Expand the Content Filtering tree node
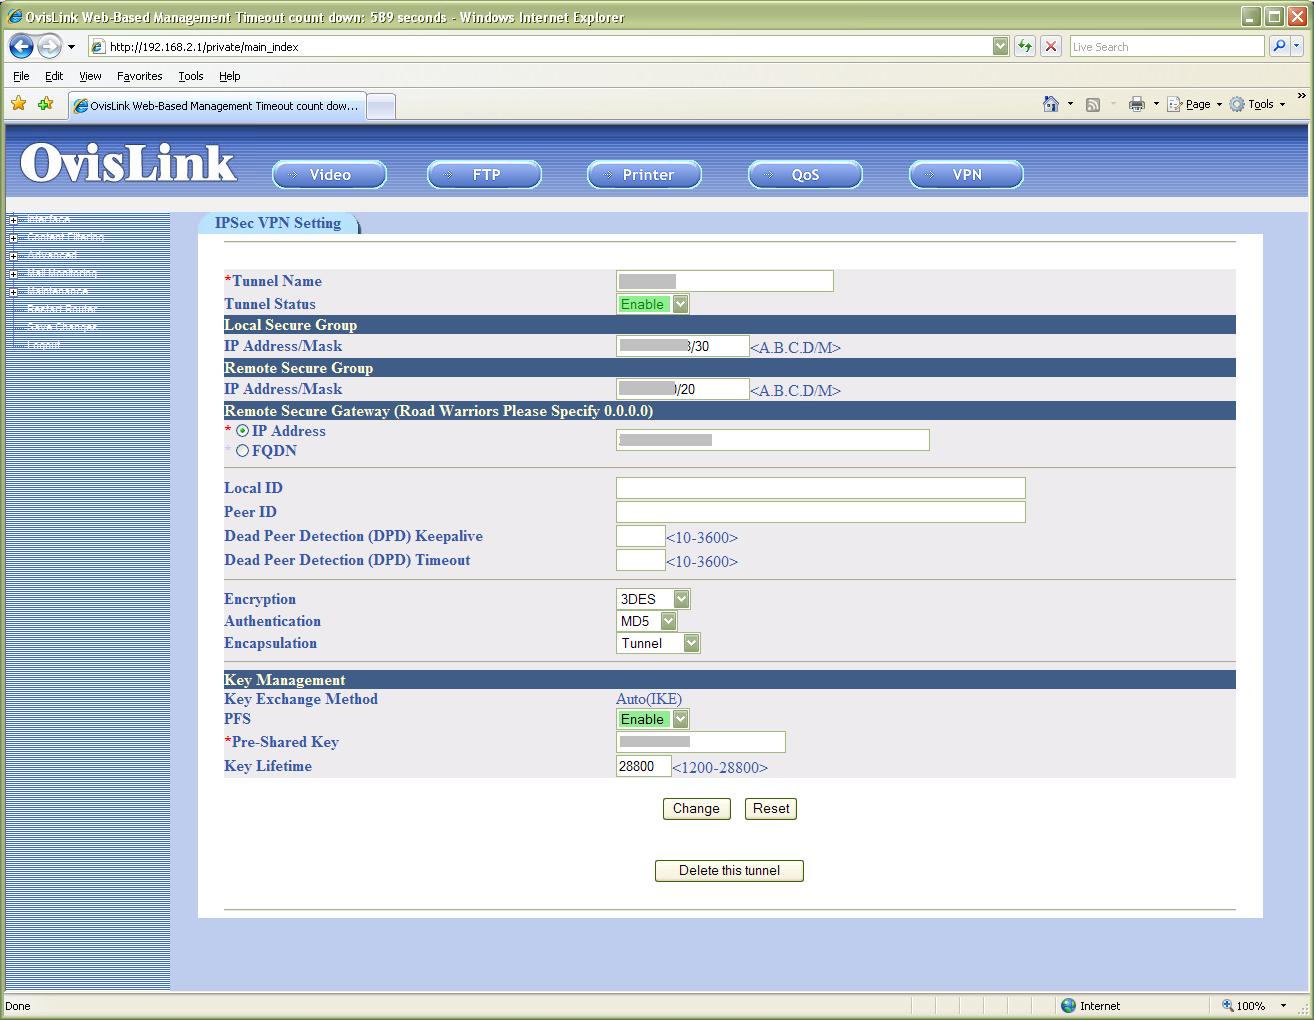This screenshot has height=1020, width=1314. (x=13, y=238)
